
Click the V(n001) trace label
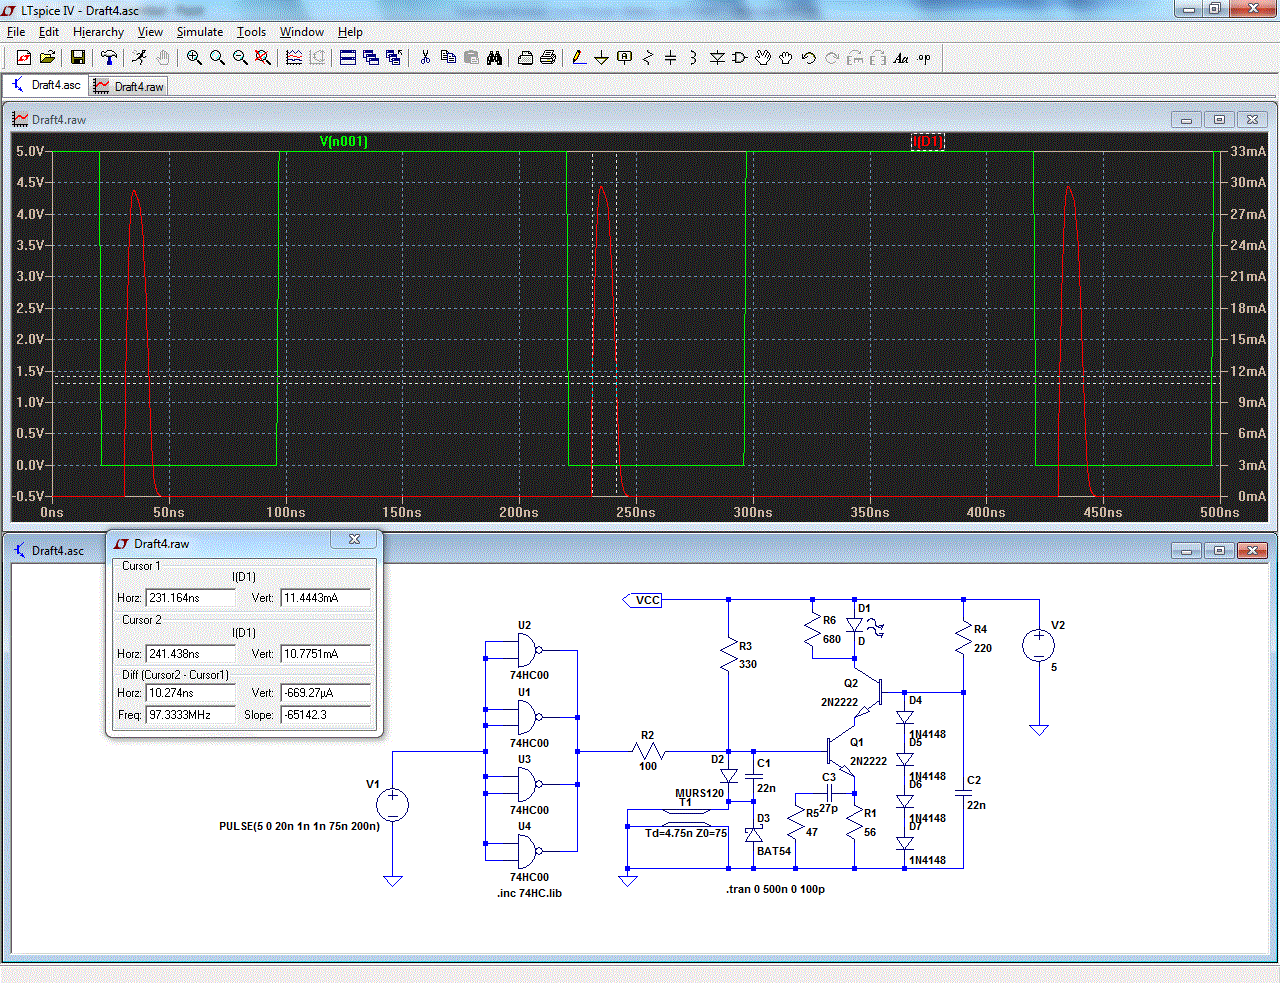coord(344,141)
